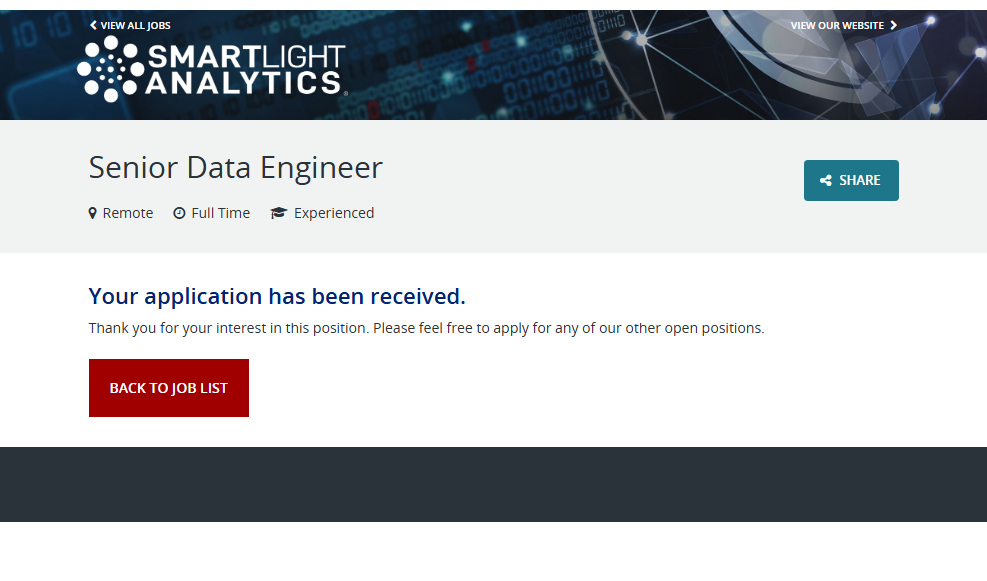
Task: Click the dark footer bar
Action: click(x=493, y=484)
